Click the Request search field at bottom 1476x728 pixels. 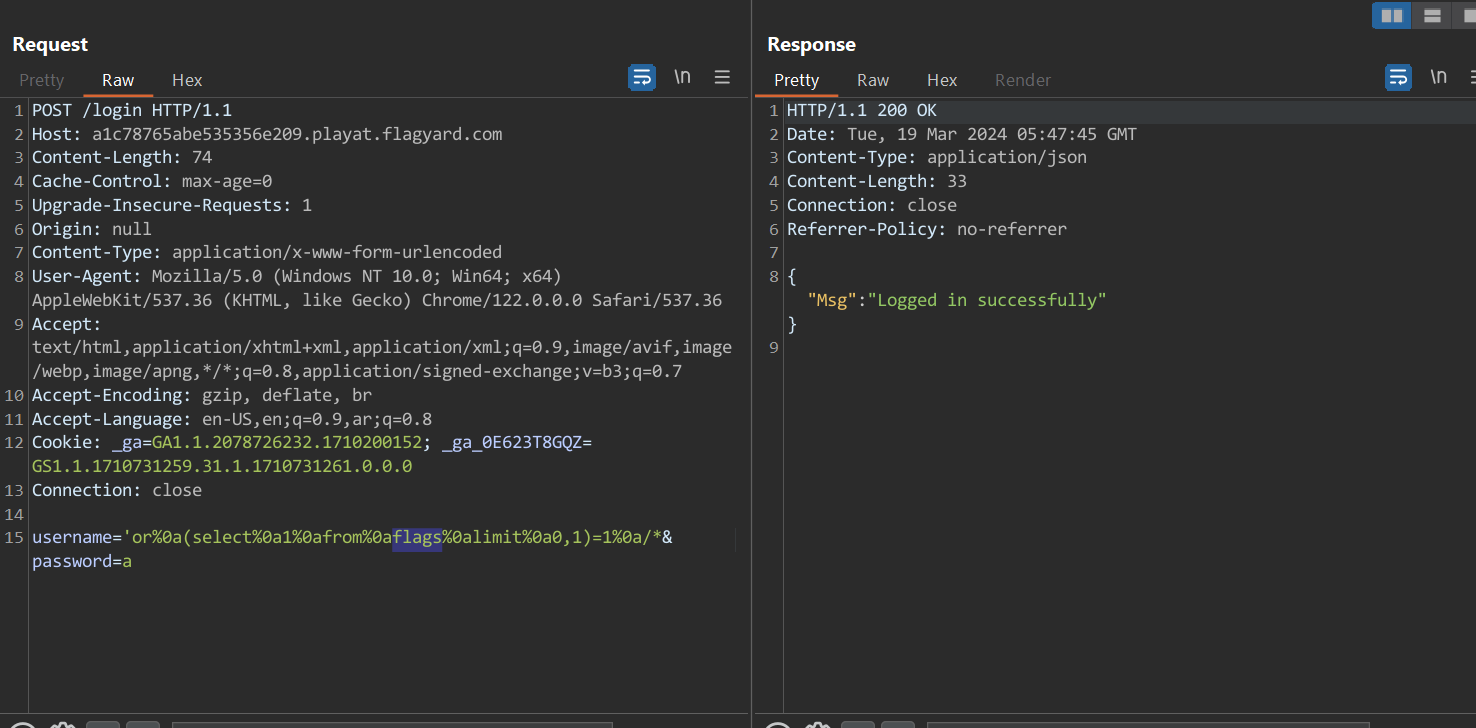click(x=390, y=724)
